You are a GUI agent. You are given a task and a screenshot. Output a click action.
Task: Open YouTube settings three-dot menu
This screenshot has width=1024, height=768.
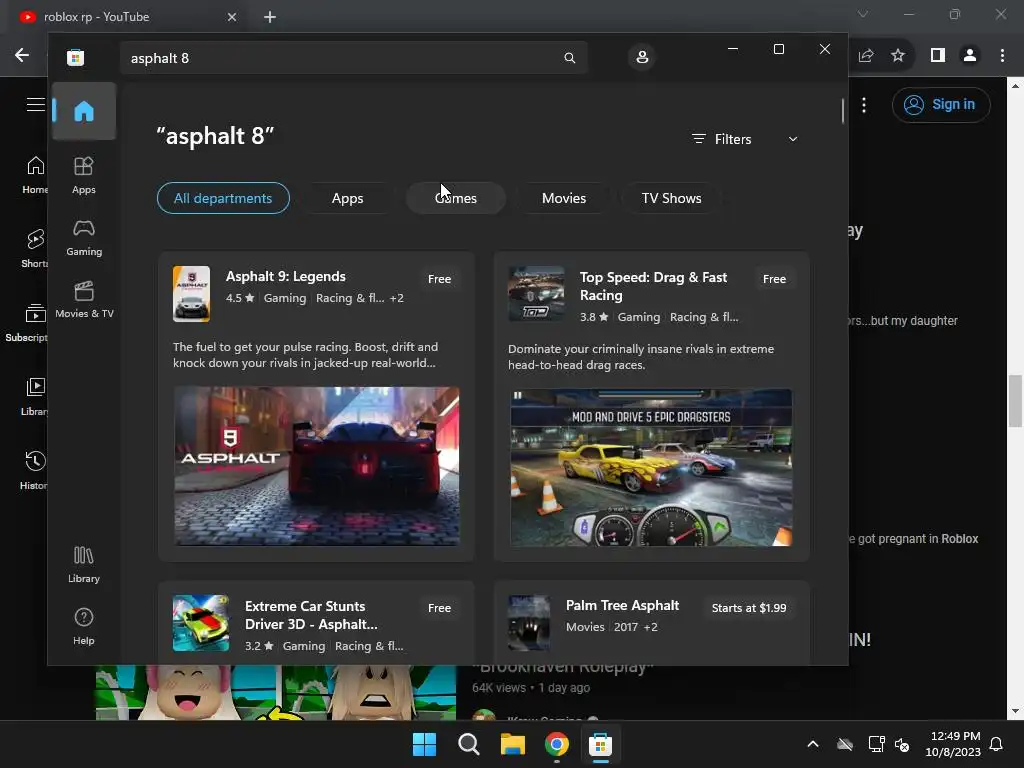pyautogui.click(x=864, y=105)
